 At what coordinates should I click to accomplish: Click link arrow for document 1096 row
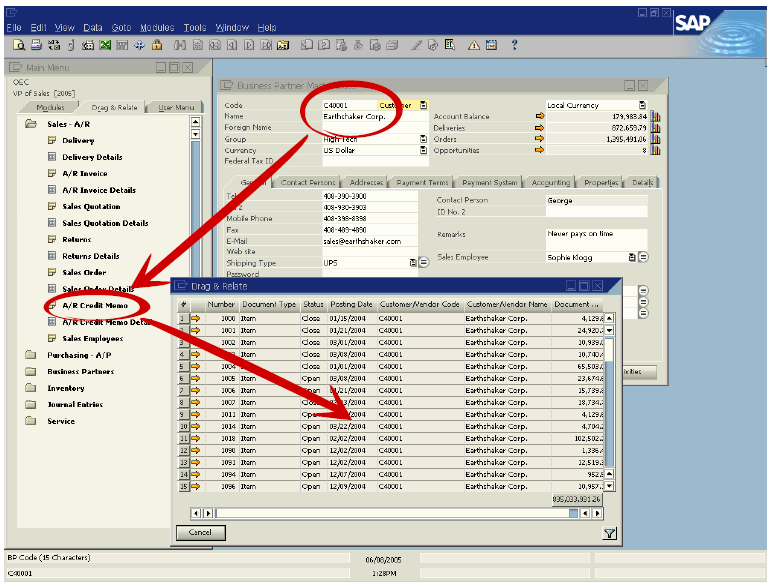(x=195, y=486)
